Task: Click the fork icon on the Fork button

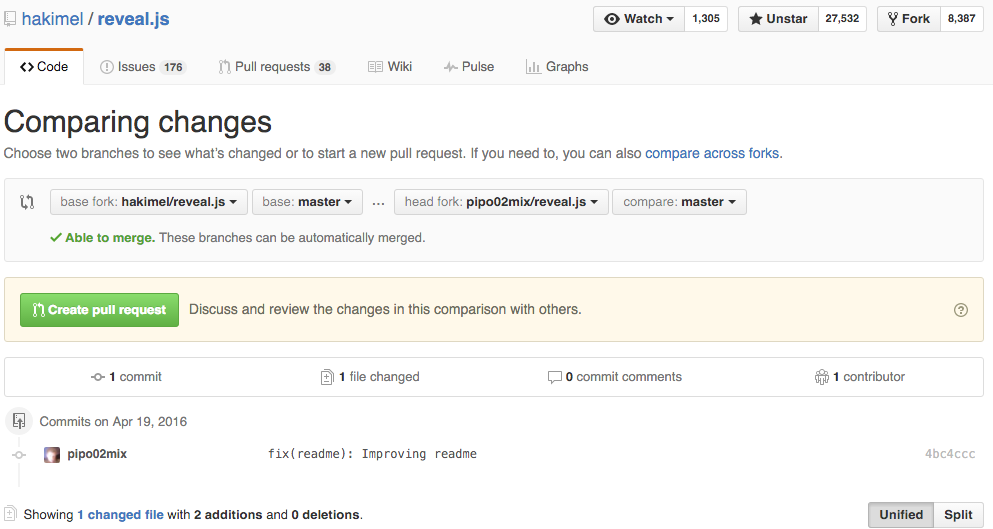Action: (892, 19)
